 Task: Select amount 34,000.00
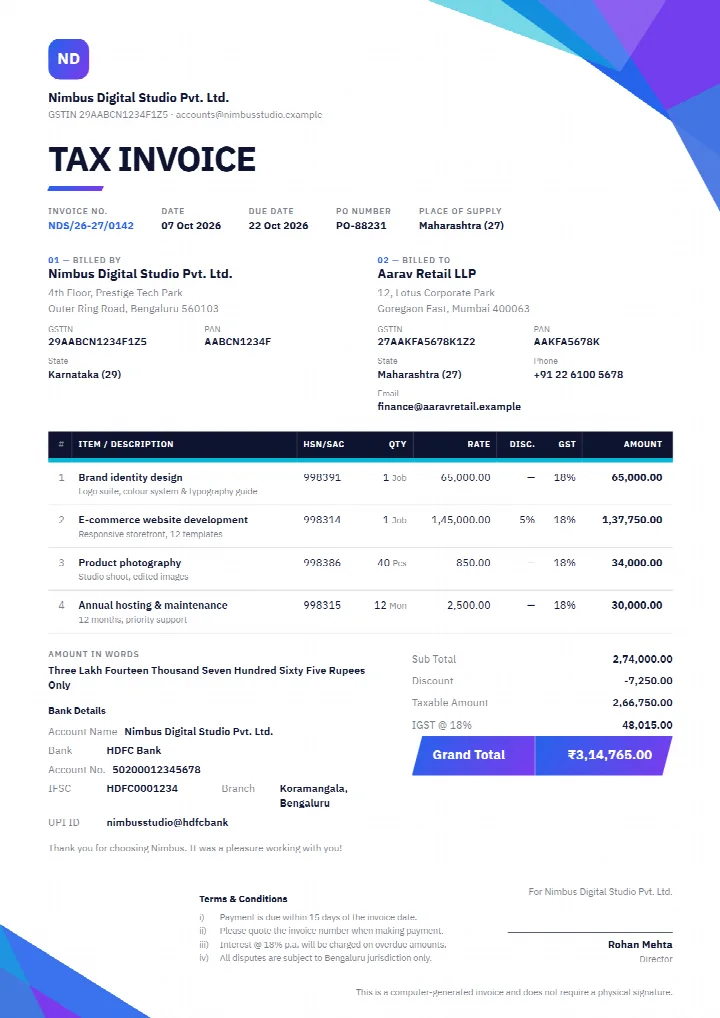(637, 563)
